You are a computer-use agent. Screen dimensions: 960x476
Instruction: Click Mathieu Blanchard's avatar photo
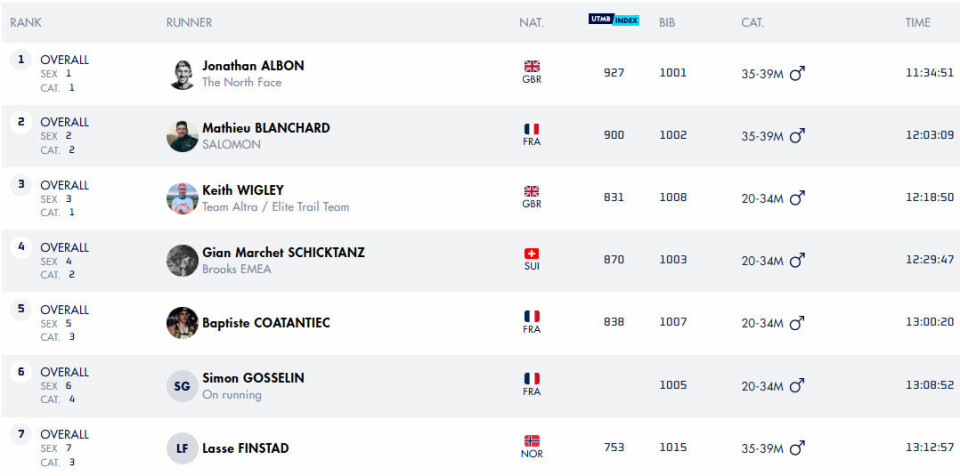(x=182, y=136)
